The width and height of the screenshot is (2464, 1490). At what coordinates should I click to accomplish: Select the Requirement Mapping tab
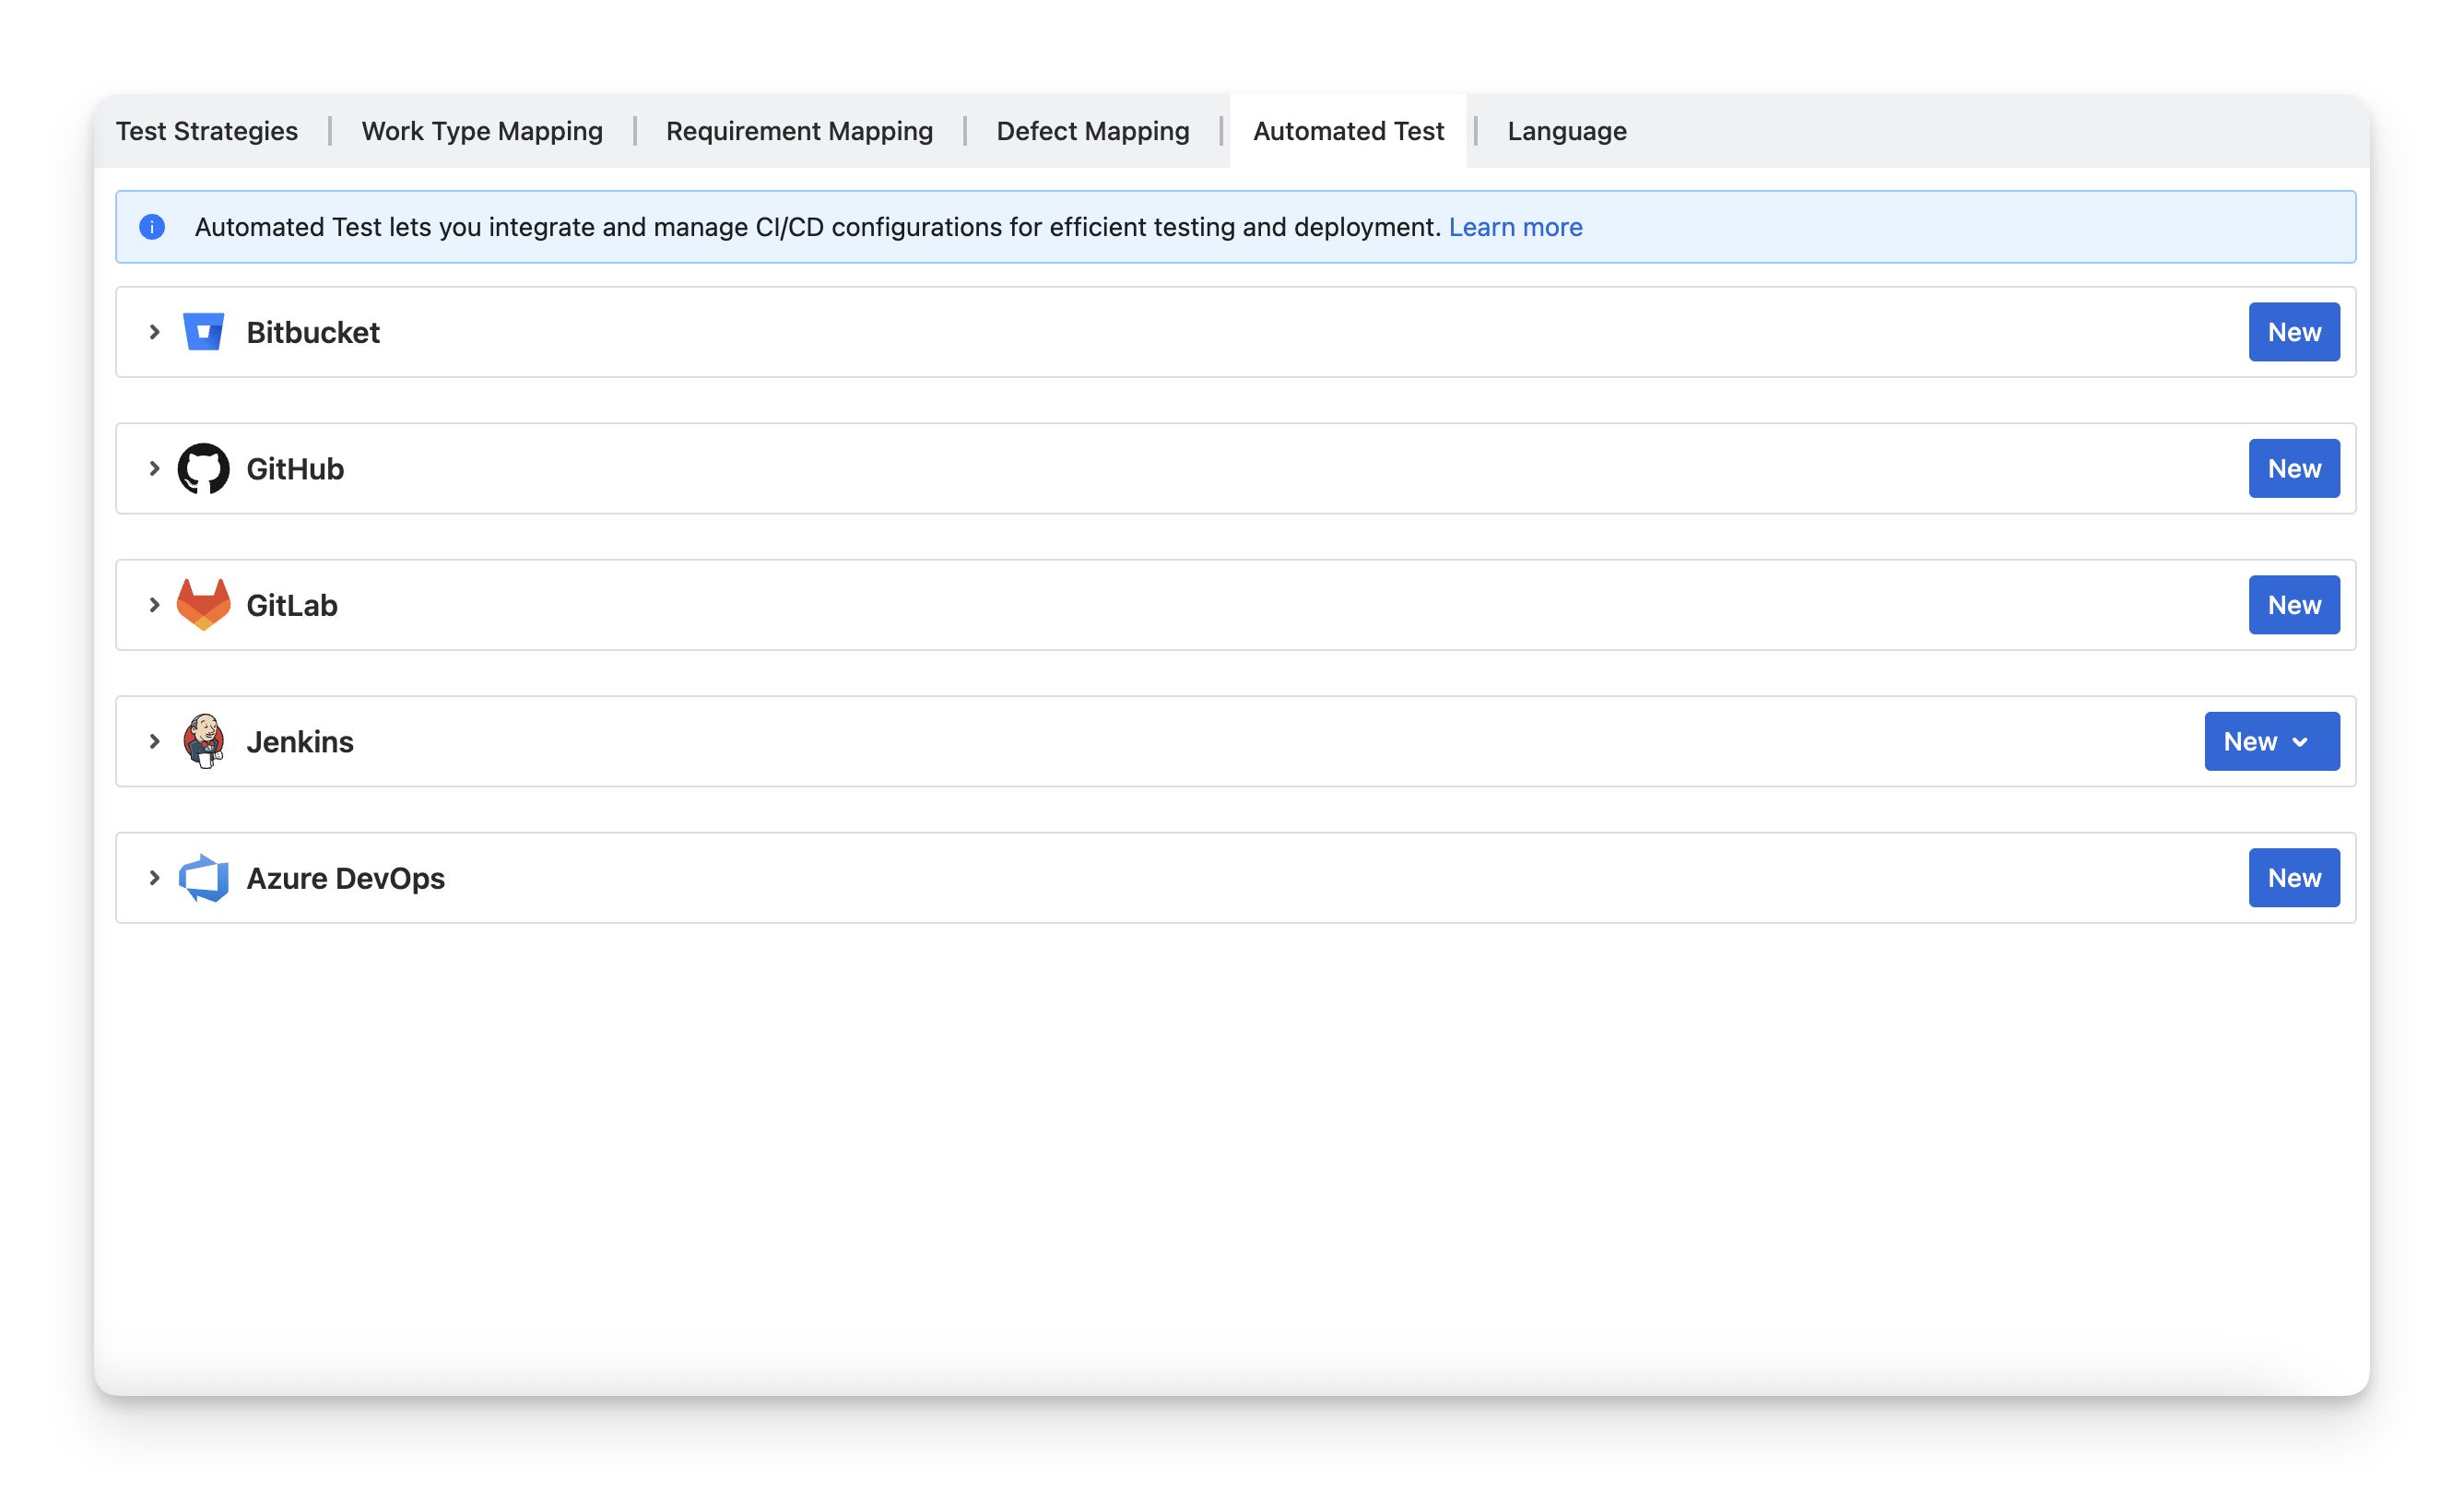click(x=799, y=131)
